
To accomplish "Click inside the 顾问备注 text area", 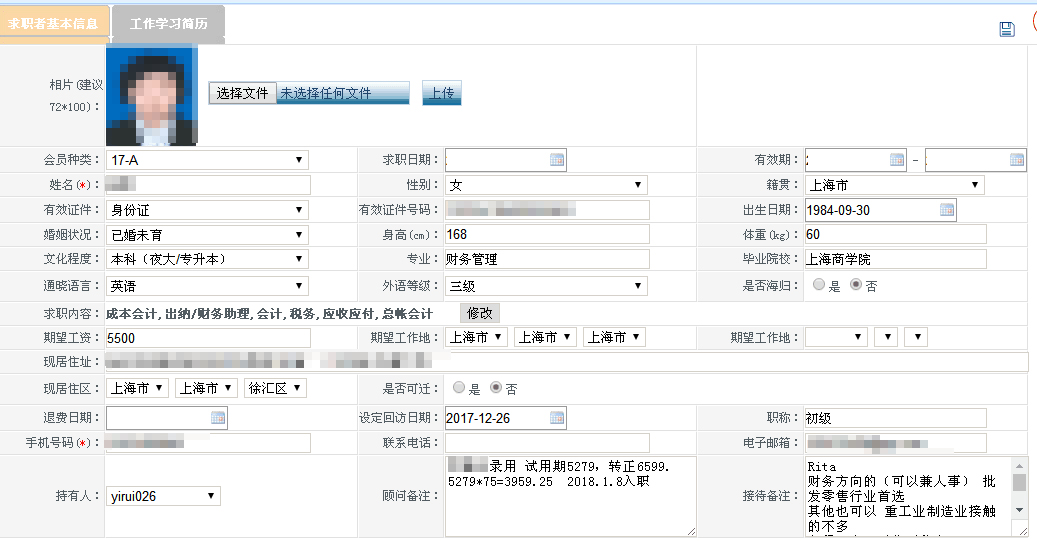I will tap(570, 496).
